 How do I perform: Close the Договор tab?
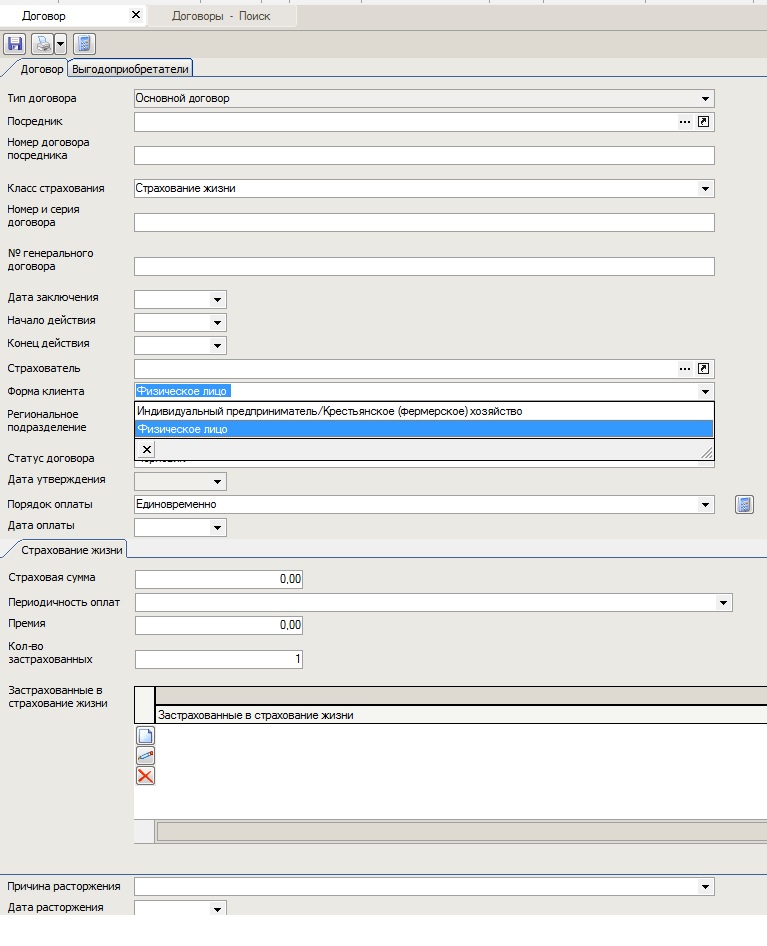coord(136,16)
